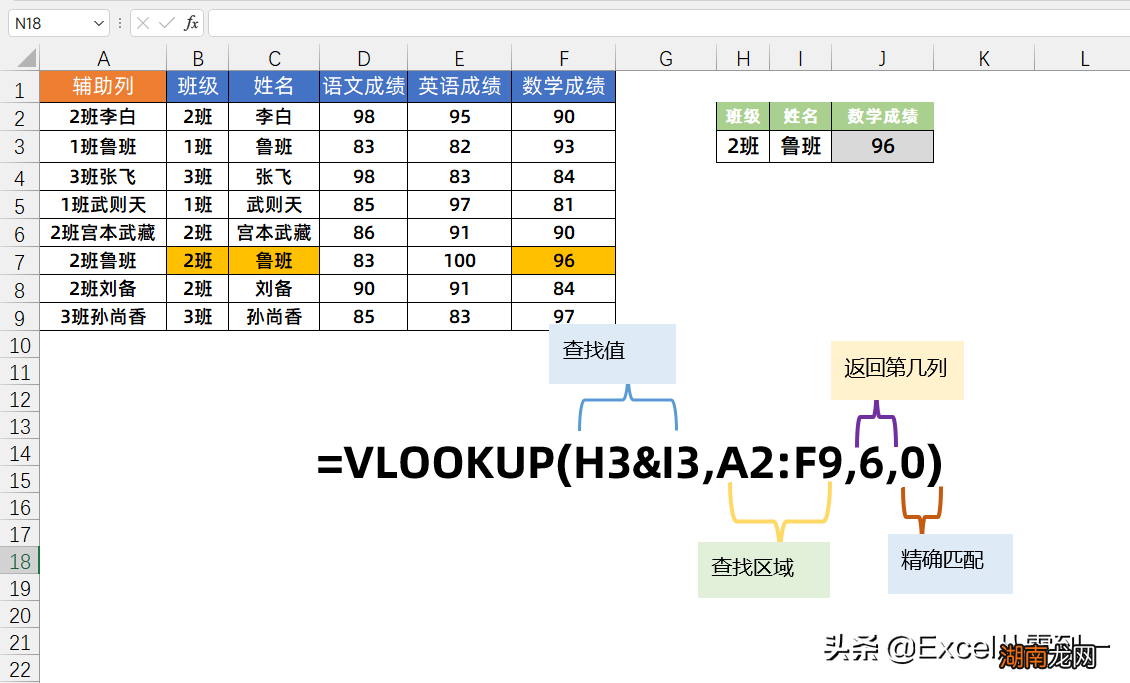
Task: Select column header J
Action: pyautogui.click(x=882, y=57)
